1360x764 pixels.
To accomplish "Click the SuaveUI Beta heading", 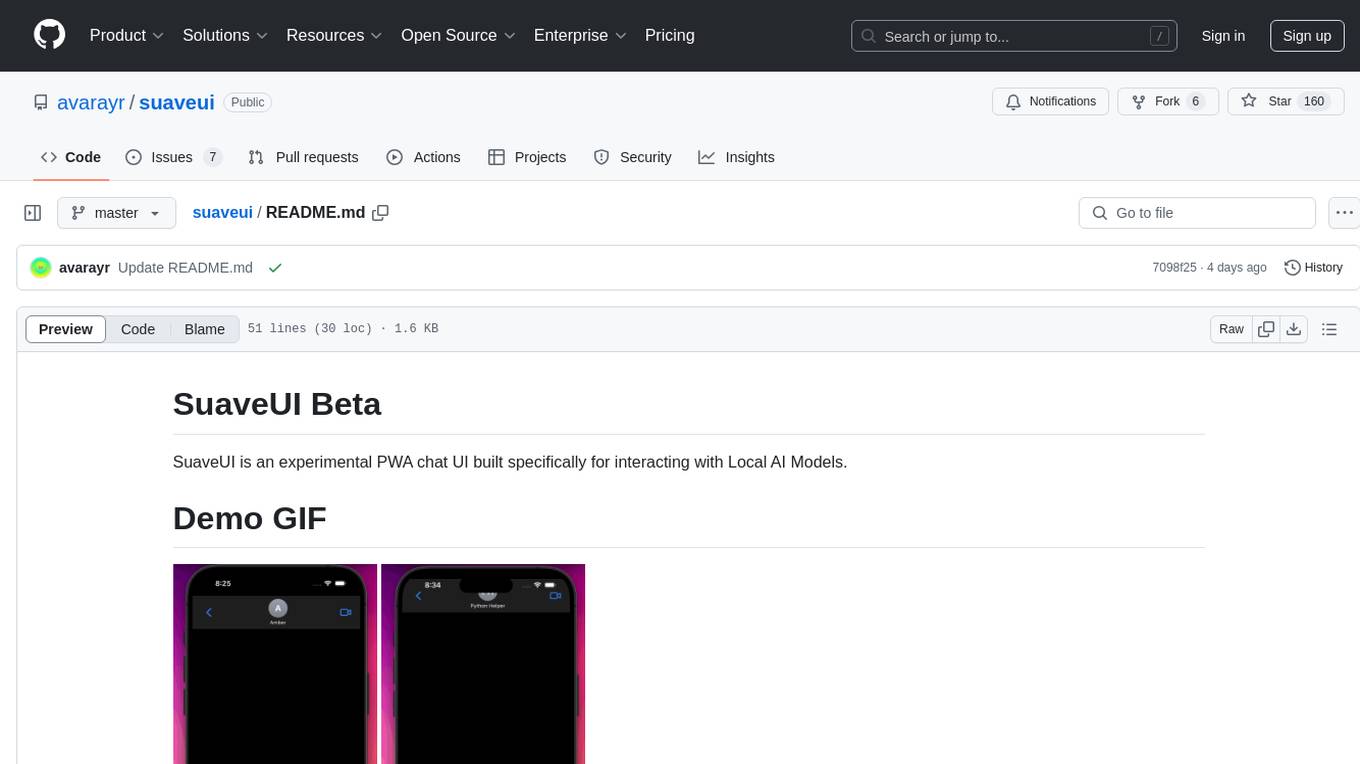I will click(x=277, y=404).
